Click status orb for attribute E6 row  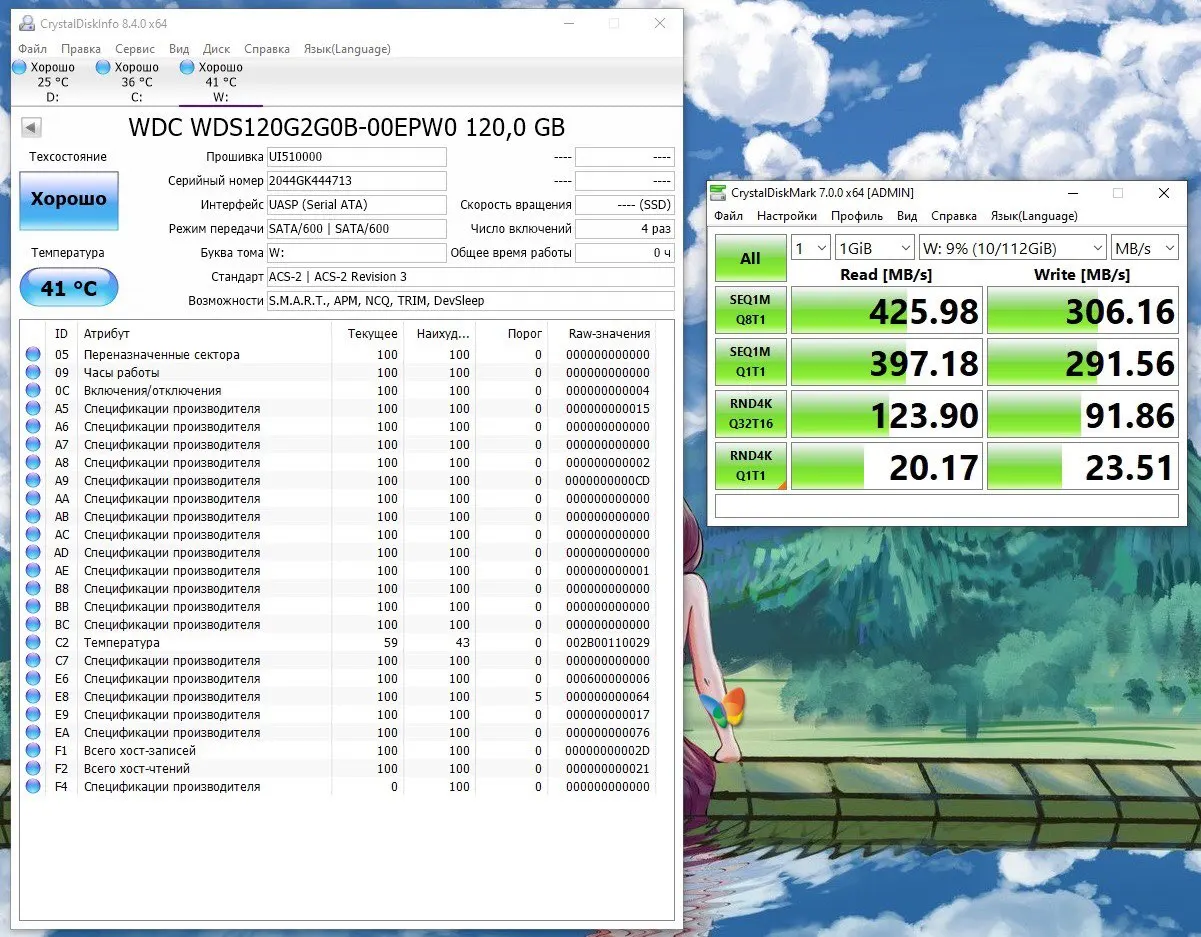pyautogui.click(x=33, y=679)
